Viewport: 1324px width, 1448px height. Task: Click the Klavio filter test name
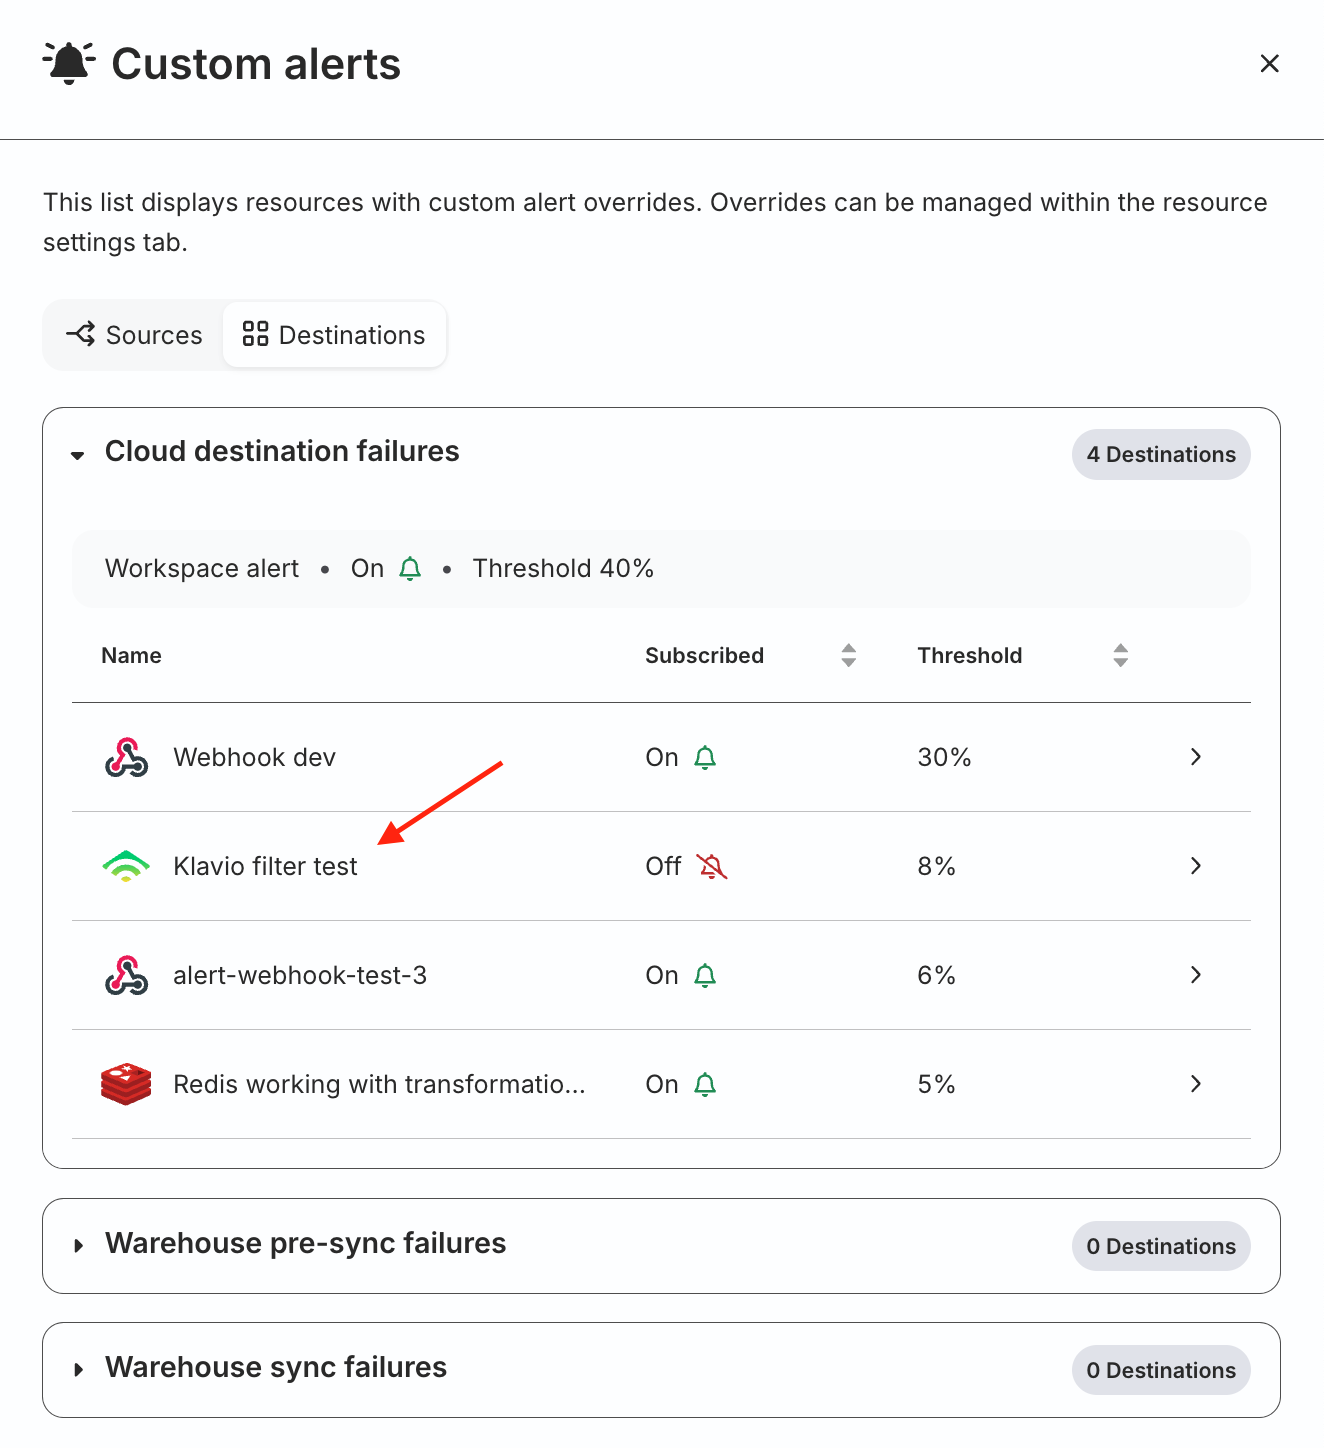coord(265,867)
